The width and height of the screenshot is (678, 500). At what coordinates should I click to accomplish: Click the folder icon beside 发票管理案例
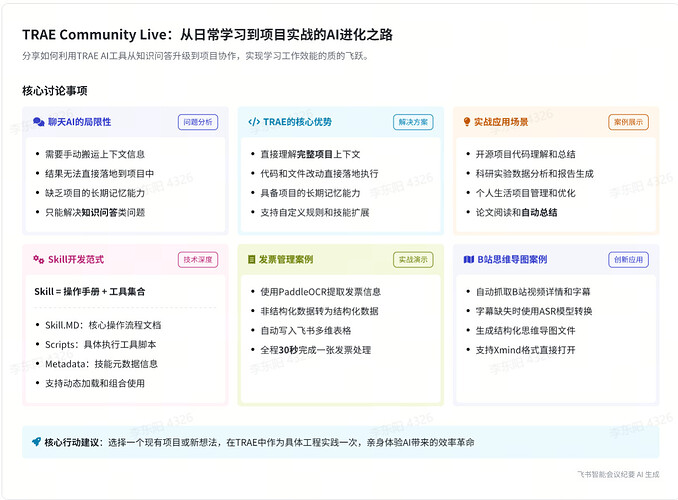pos(253,259)
